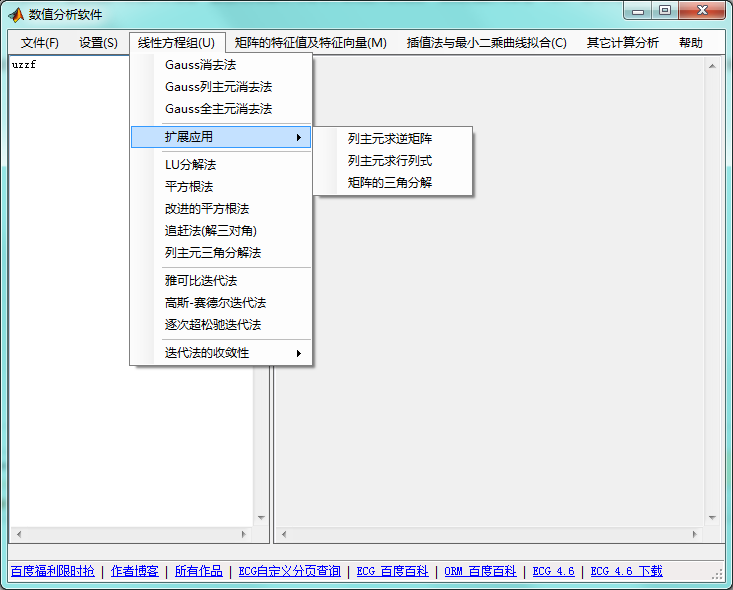The image size is (733, 590).
Task: Open the 帮助 menu
Action: pyautogui.click(x=691, y=43)
